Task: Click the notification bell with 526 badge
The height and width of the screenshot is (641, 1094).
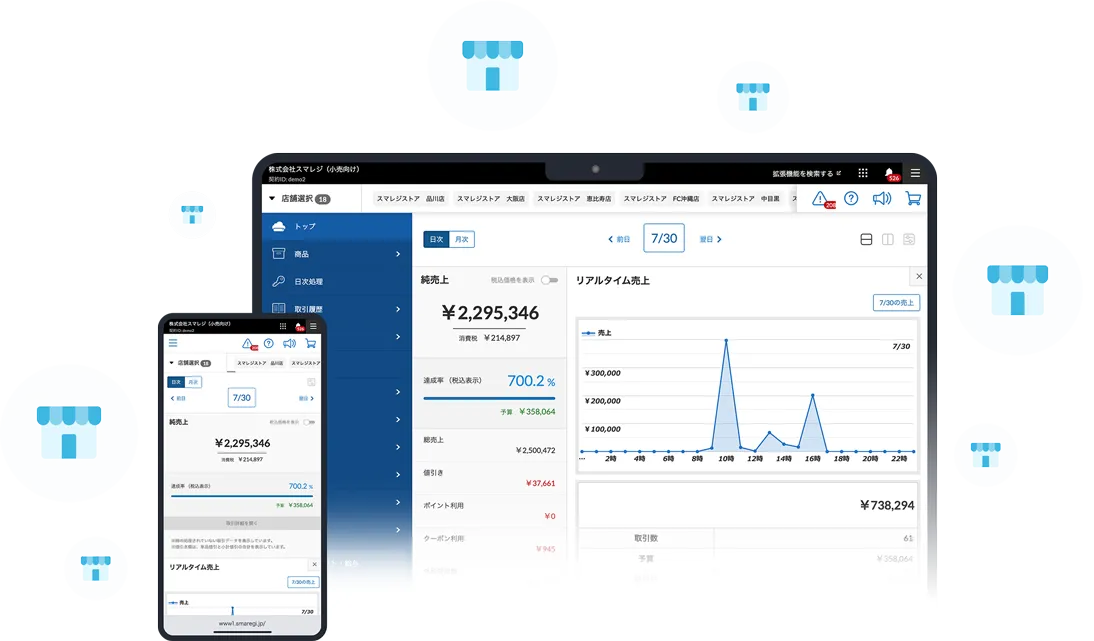Action: pyautogui.click(x=890, y=173)
